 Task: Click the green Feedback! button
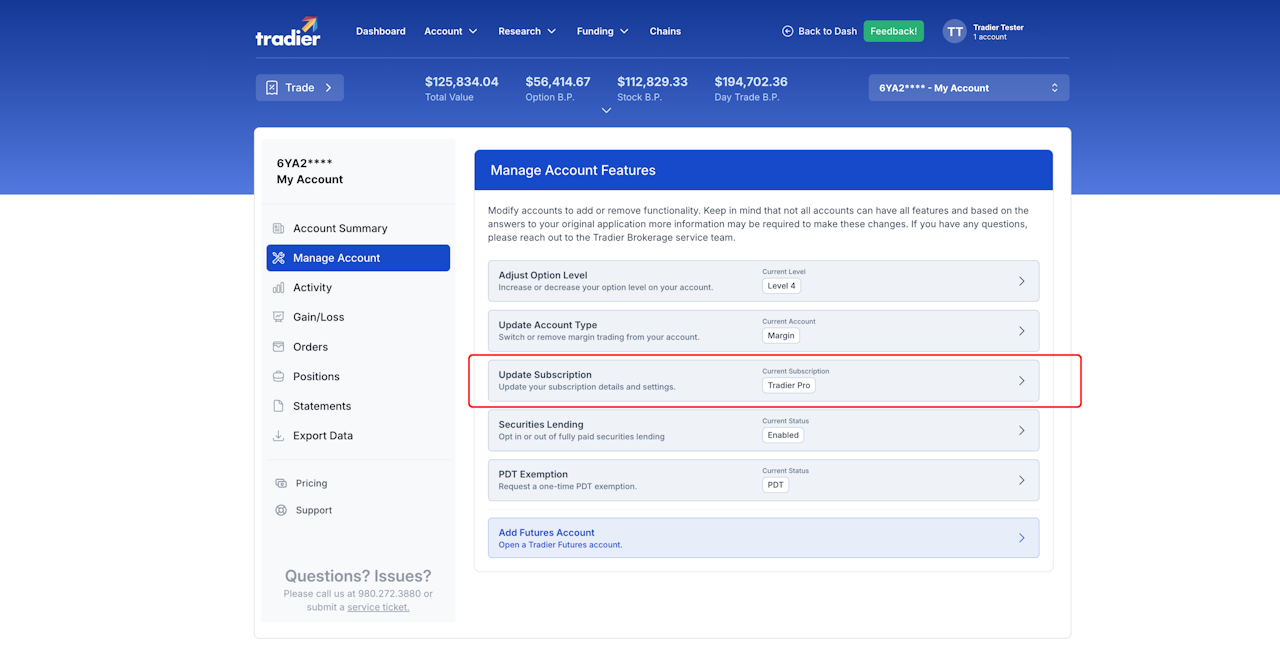pyautogui.click(x=893, y=32)
